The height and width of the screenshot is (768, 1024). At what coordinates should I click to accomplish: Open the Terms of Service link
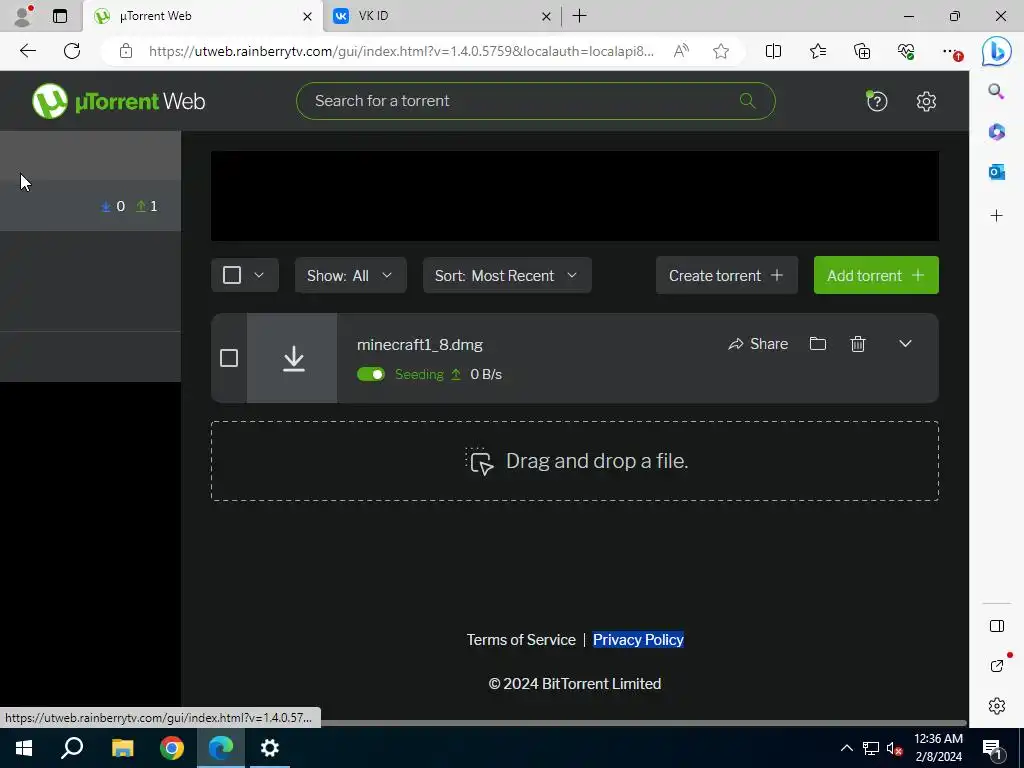[x=521, y=639]
